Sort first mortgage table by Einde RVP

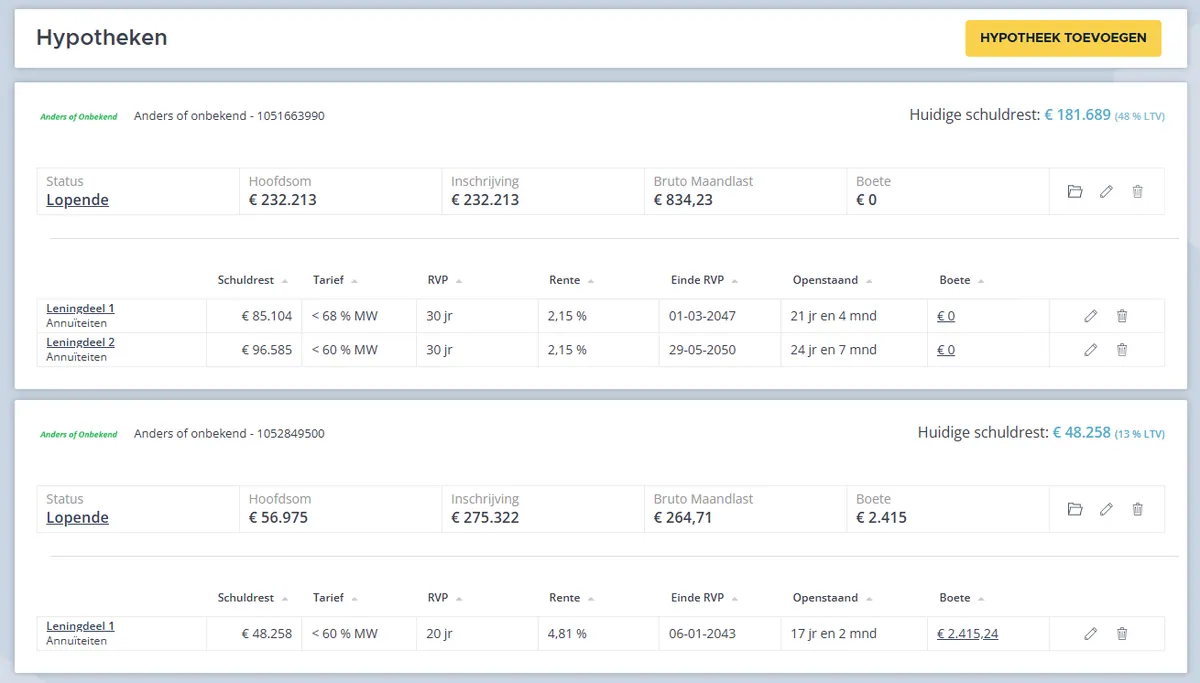click(705, 280)
